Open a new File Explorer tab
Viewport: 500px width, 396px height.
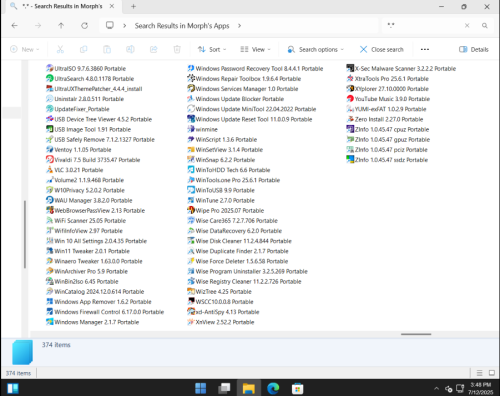coord(133,6)
